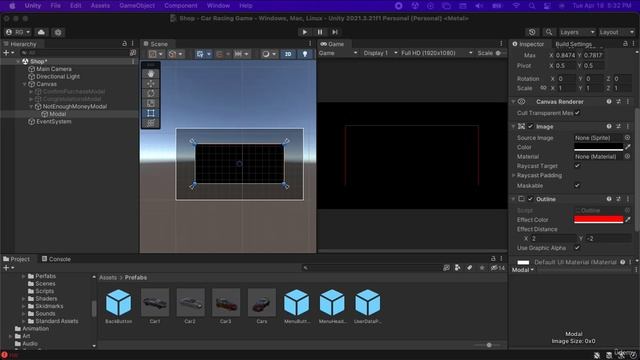This screenshot has height=360, width=640.
Task: Select the Game tab
Action: coord(332,44)
